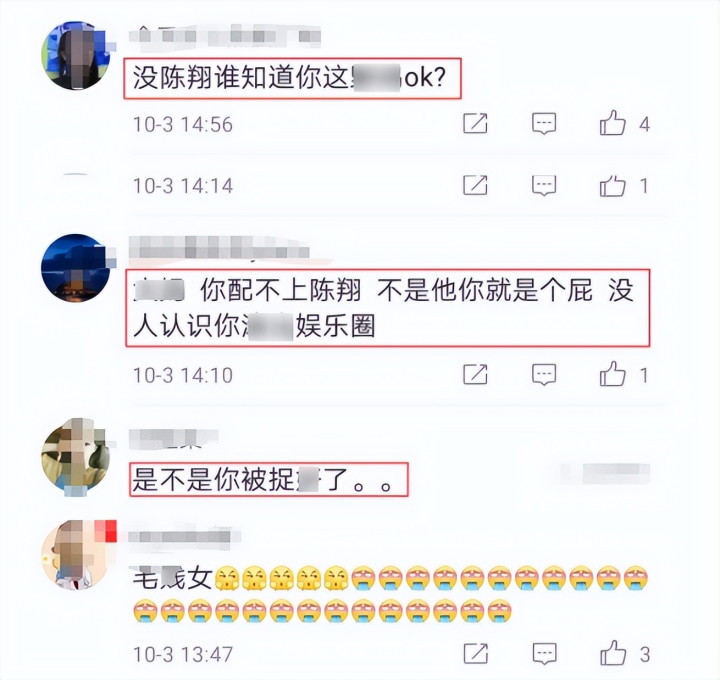Reply to the 10-3 14:14 comment
Image resolution: width=720 pixels, height=680 pixels.
pos(544,185)
